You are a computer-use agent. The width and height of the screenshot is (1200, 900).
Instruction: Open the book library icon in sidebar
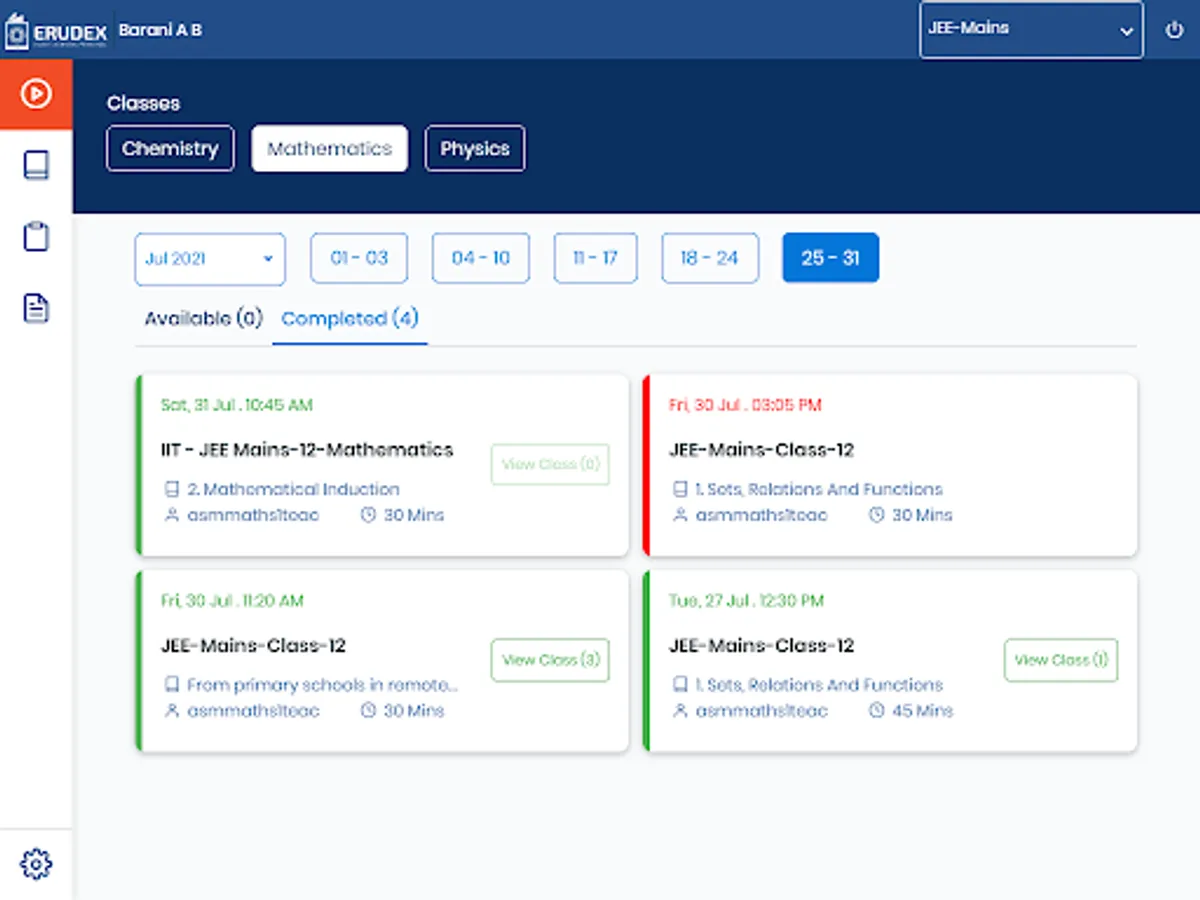click(36, 165)
